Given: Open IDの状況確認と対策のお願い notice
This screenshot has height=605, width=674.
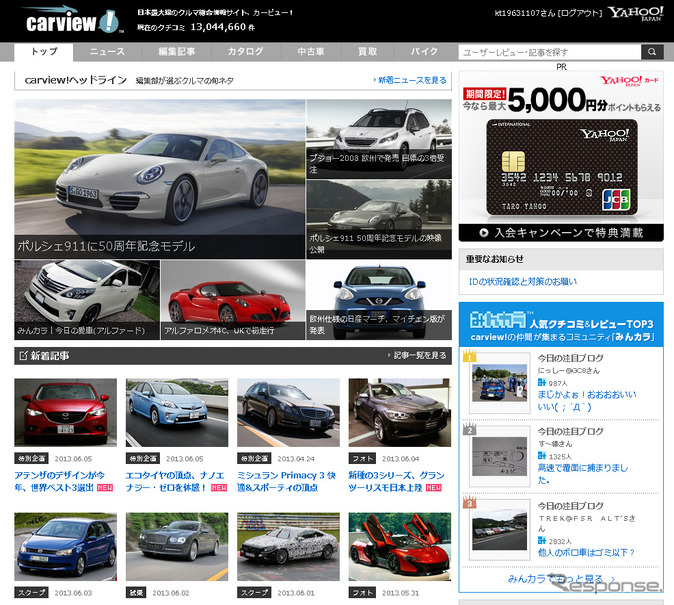Looking at the screenshot, I should pos(520,281).
